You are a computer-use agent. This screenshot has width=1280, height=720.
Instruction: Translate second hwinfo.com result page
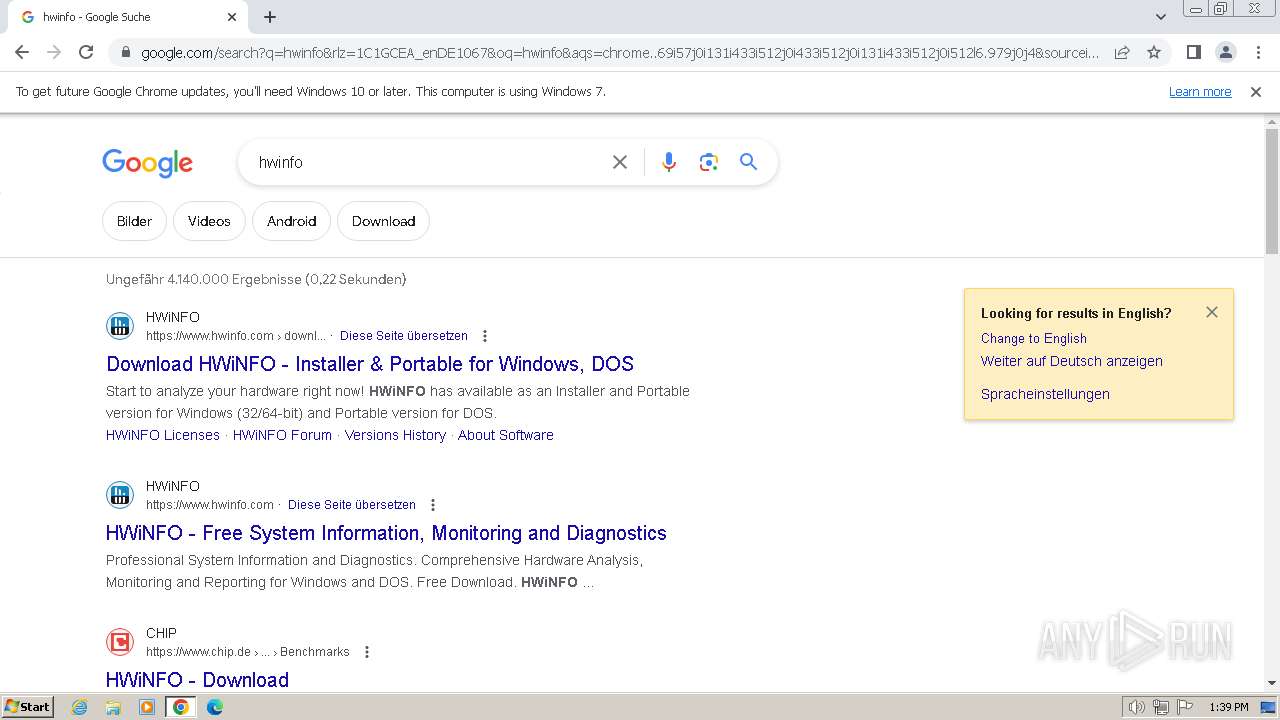352,505
